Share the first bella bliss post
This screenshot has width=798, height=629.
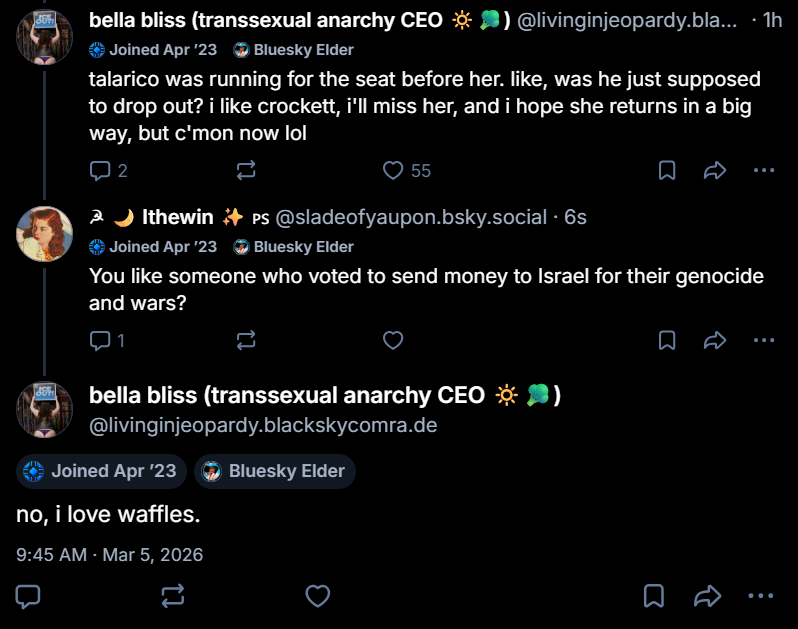tap(714, 171)
